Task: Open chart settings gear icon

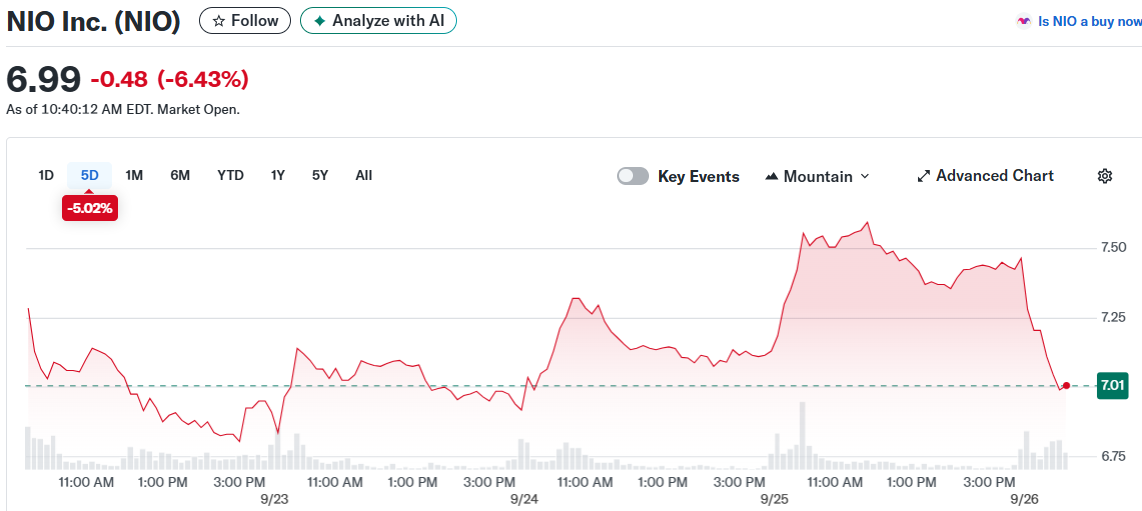Action: pos(1105,176)
